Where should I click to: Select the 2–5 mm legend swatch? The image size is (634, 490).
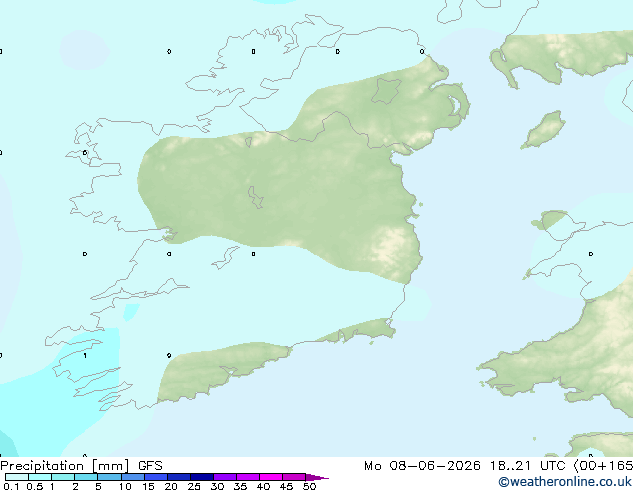(x=86, y=477)
